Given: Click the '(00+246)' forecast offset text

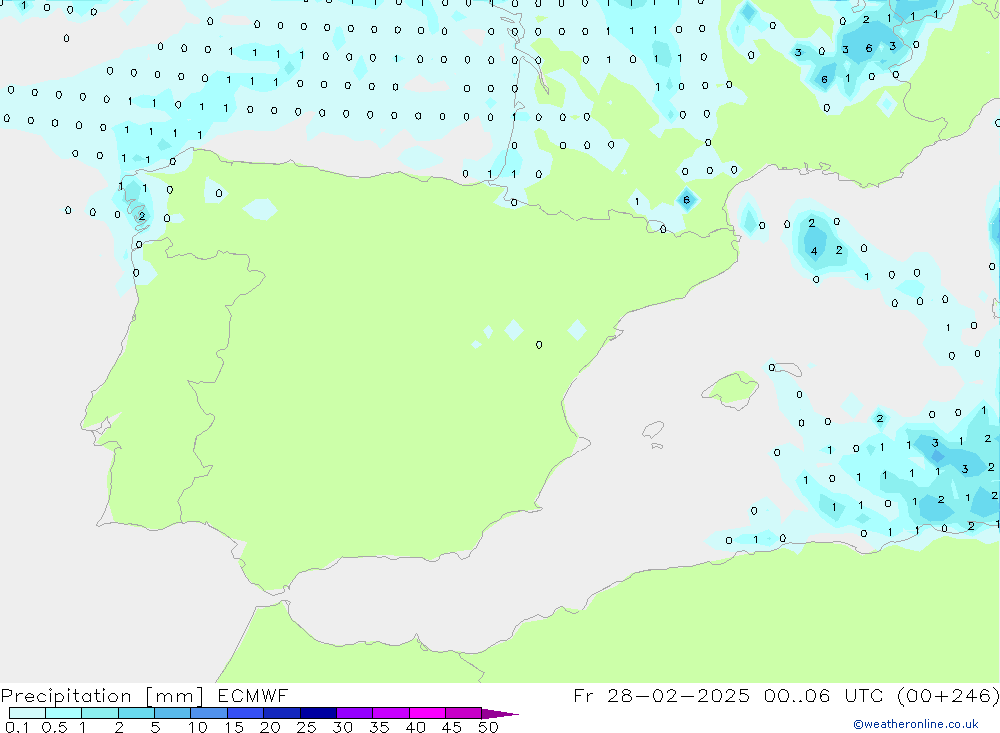Looking at the screenshot, I should [947, 696].
